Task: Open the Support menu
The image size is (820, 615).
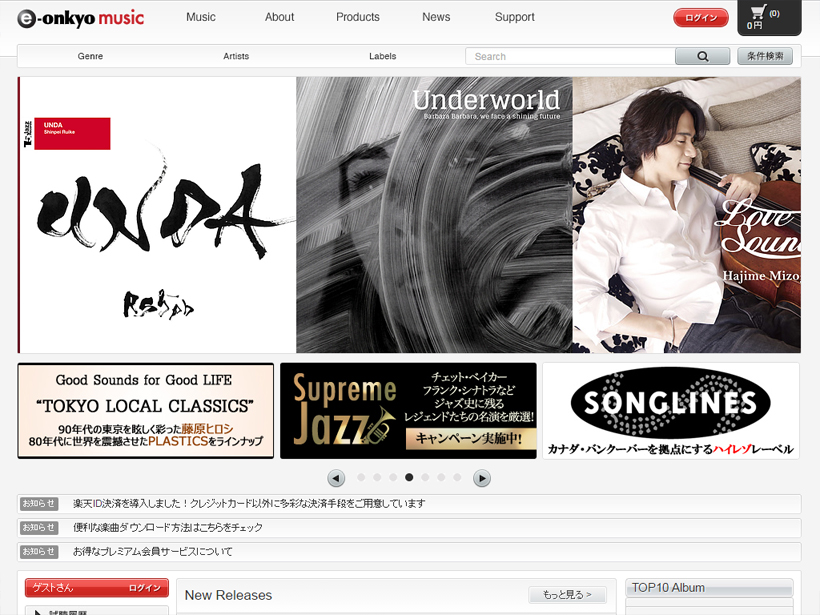Action: 515,17
